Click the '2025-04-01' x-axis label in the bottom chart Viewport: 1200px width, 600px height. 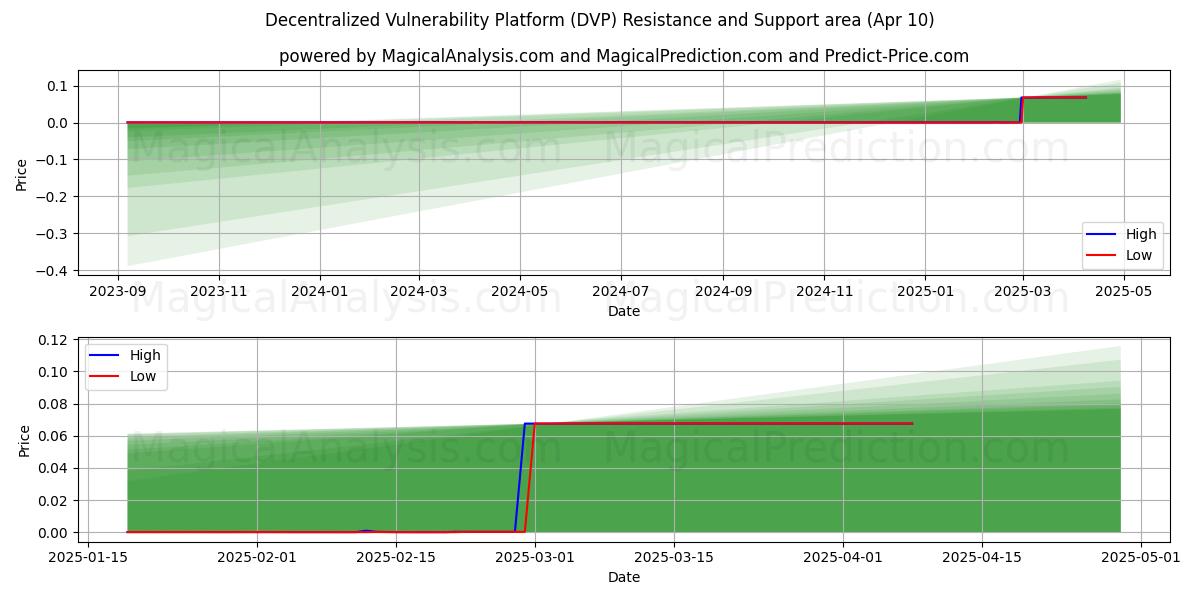click(843, 558)
